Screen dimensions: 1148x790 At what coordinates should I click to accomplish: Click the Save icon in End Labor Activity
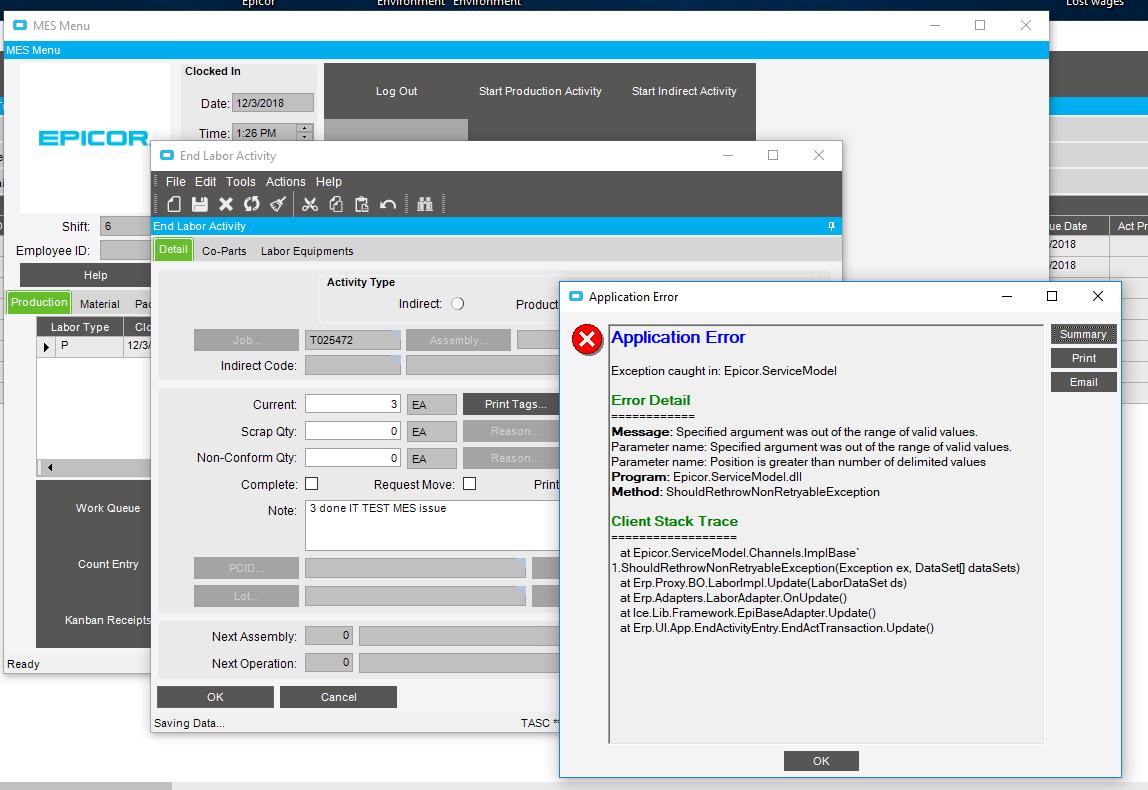point(198,203)
